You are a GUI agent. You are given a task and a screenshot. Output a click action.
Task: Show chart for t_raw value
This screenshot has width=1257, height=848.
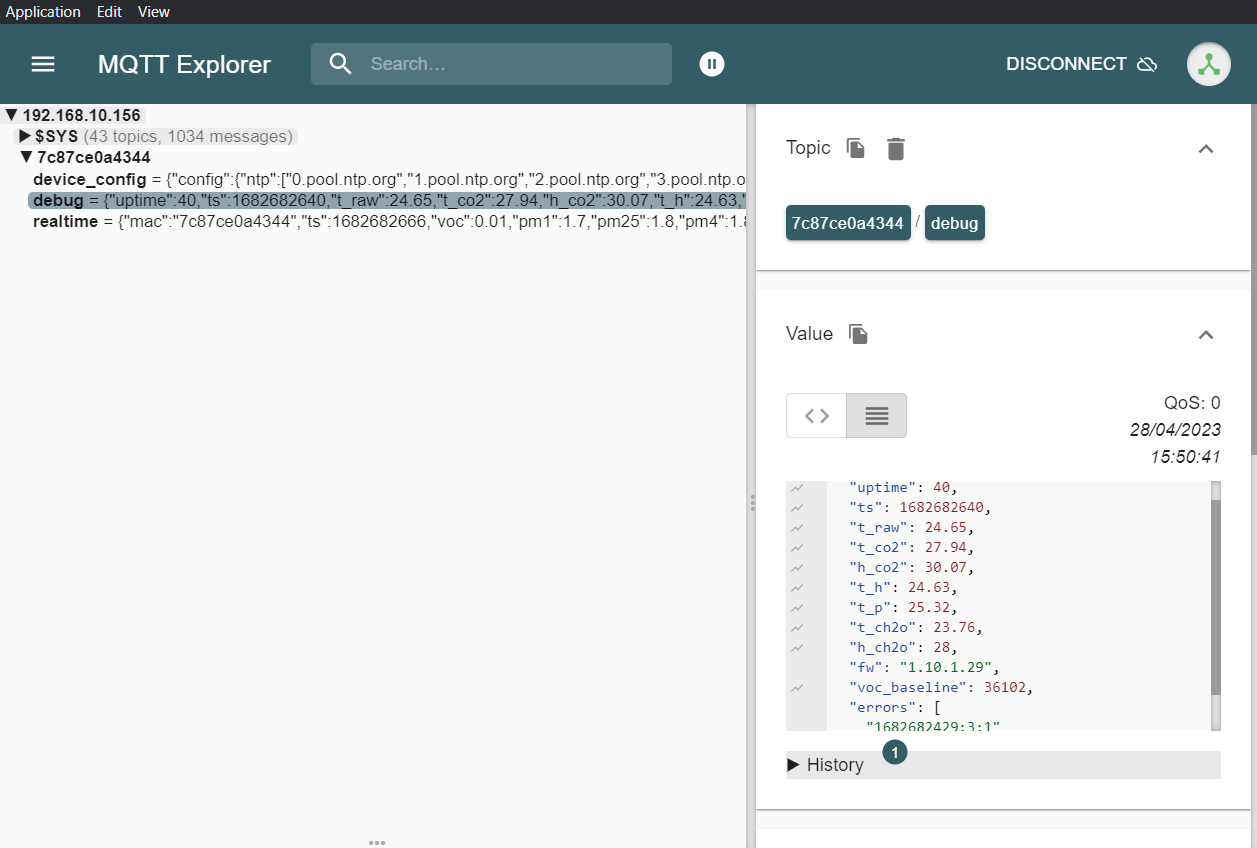point(797,528)
